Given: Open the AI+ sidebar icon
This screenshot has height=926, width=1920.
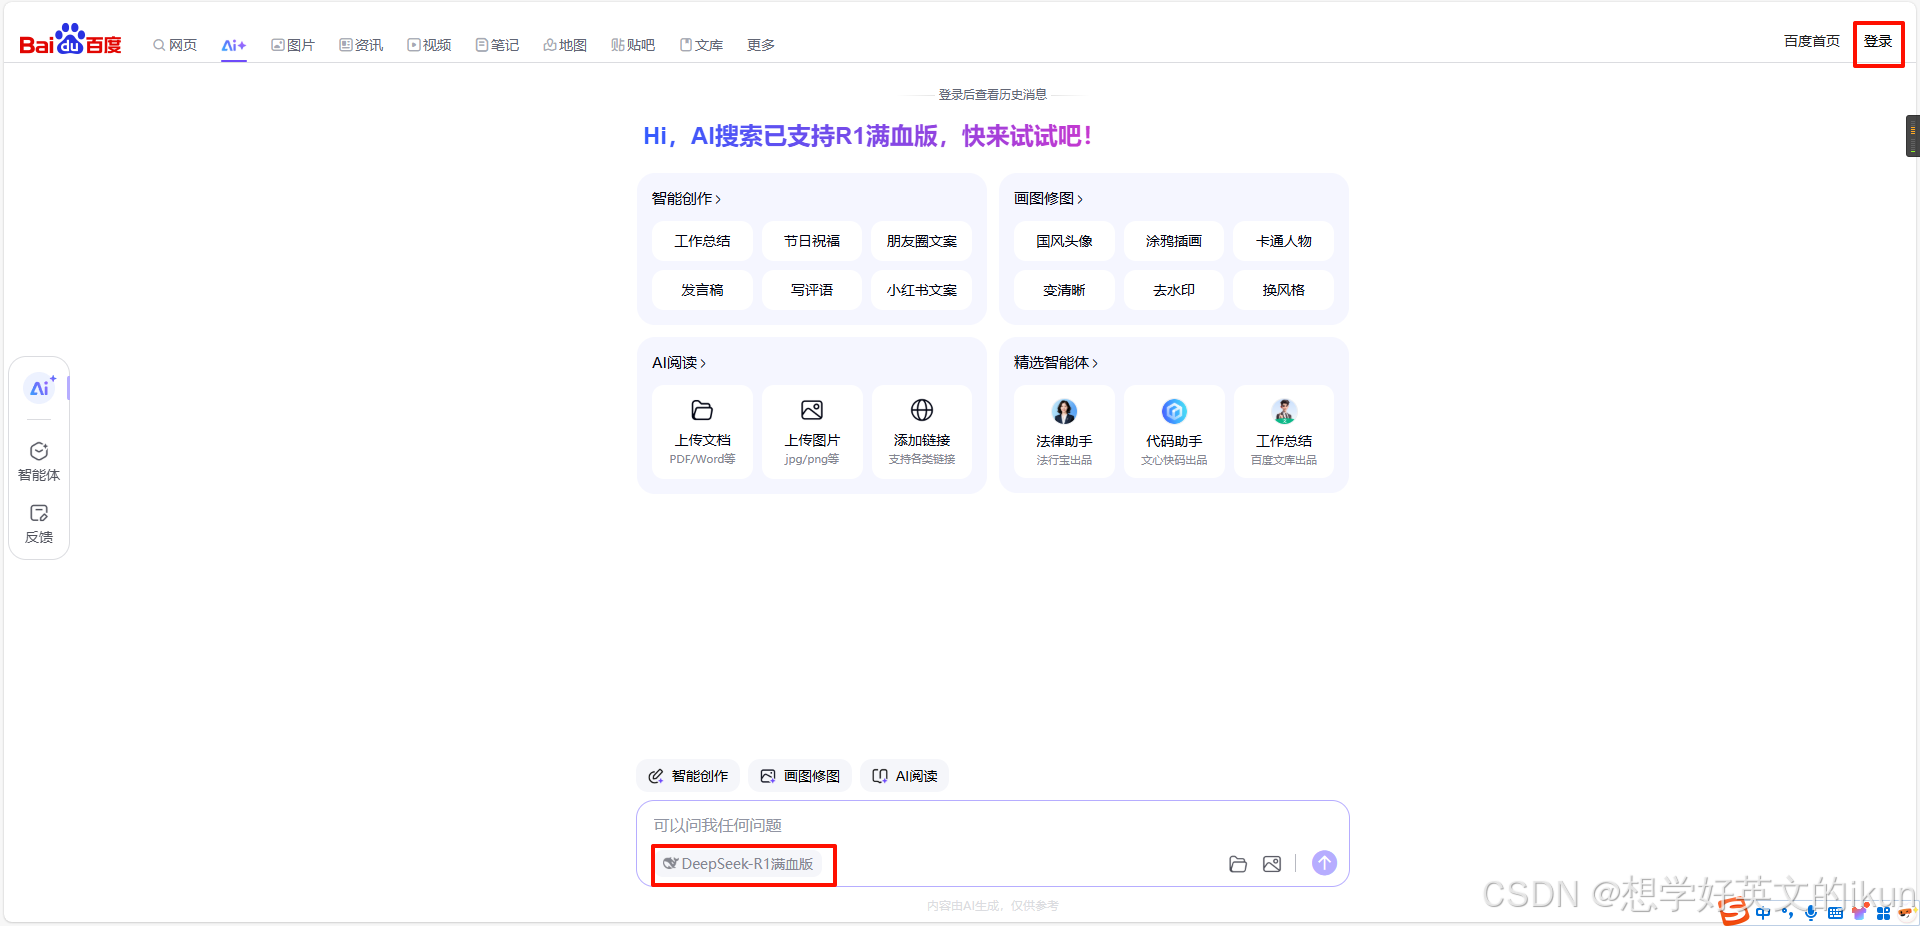Looking at the screenshot, I should pos(40,388).
